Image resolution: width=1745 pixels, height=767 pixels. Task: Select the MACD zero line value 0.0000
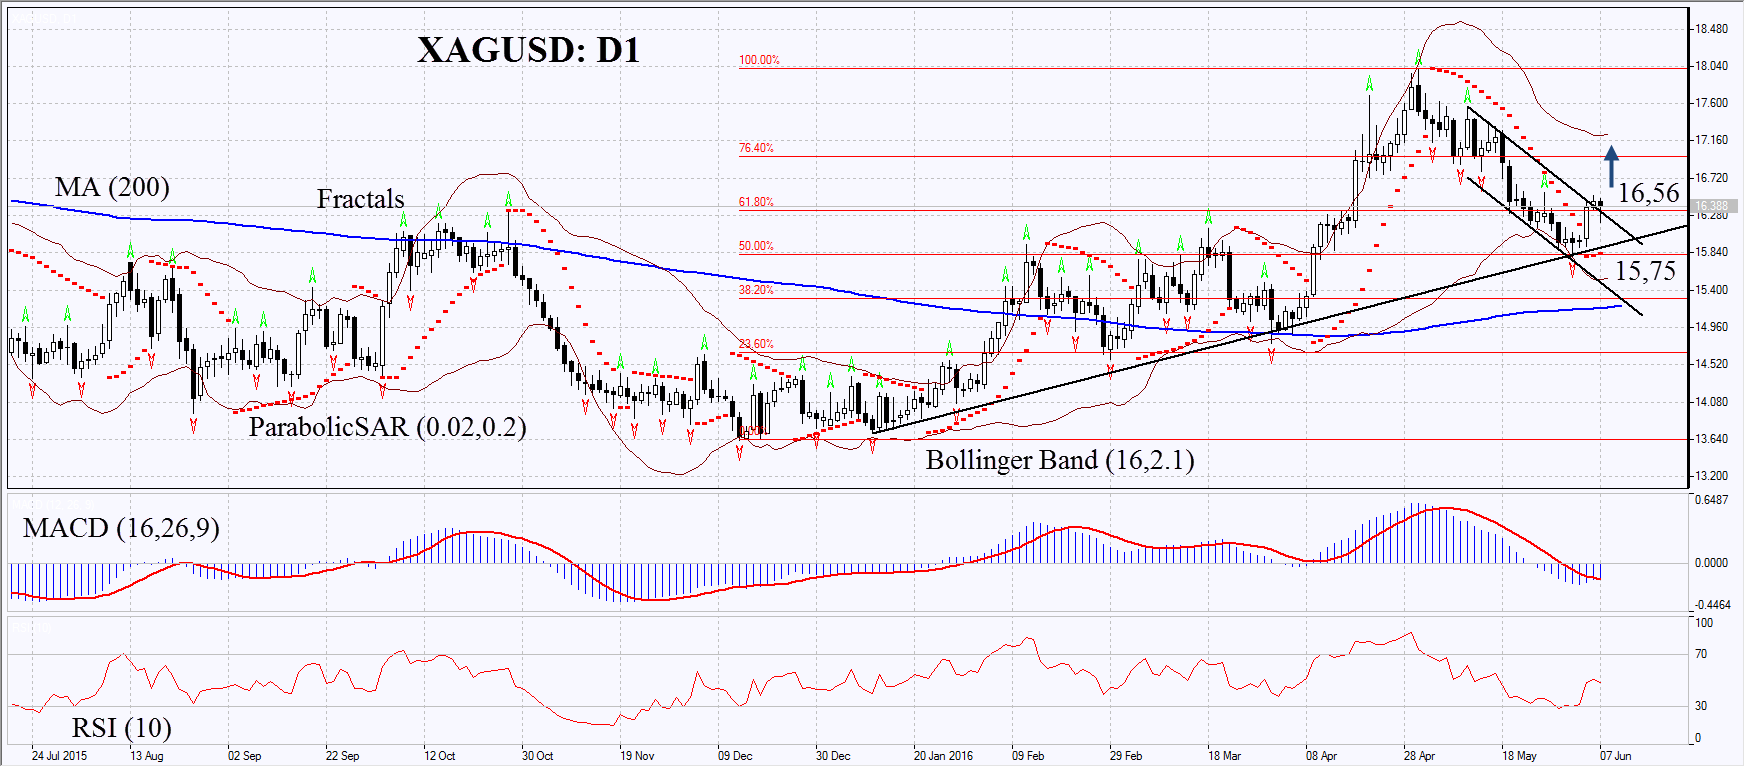click(1711, 563)
